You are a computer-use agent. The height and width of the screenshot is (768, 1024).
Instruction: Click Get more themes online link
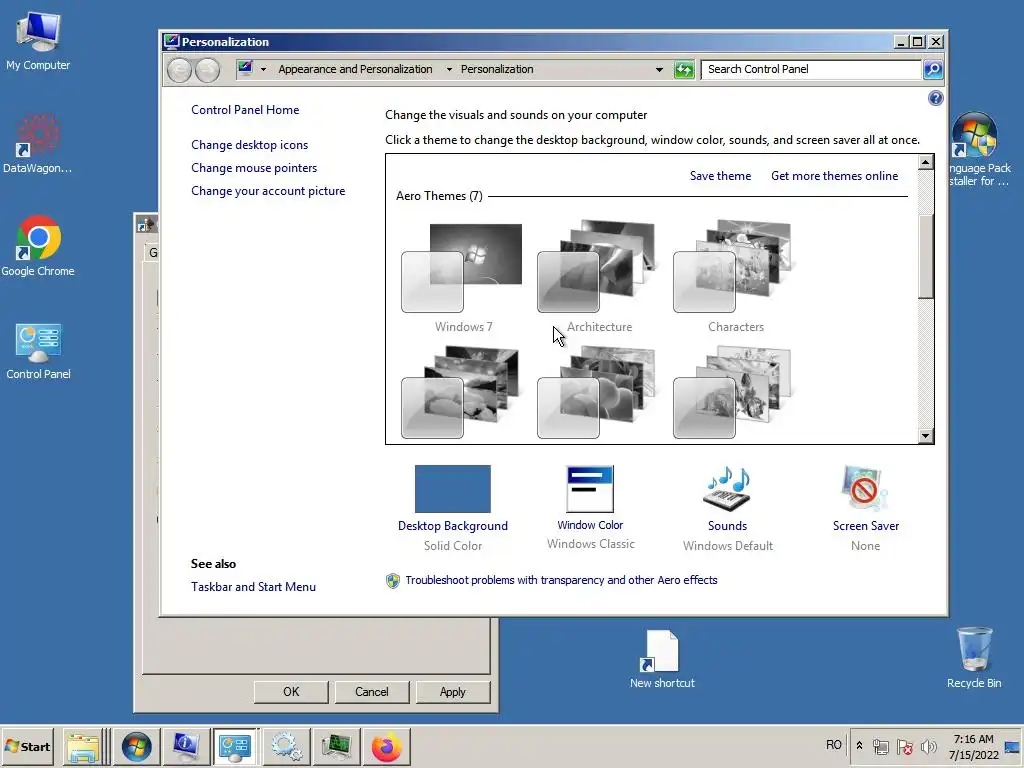pyautogui.click(x=834, y=176)
